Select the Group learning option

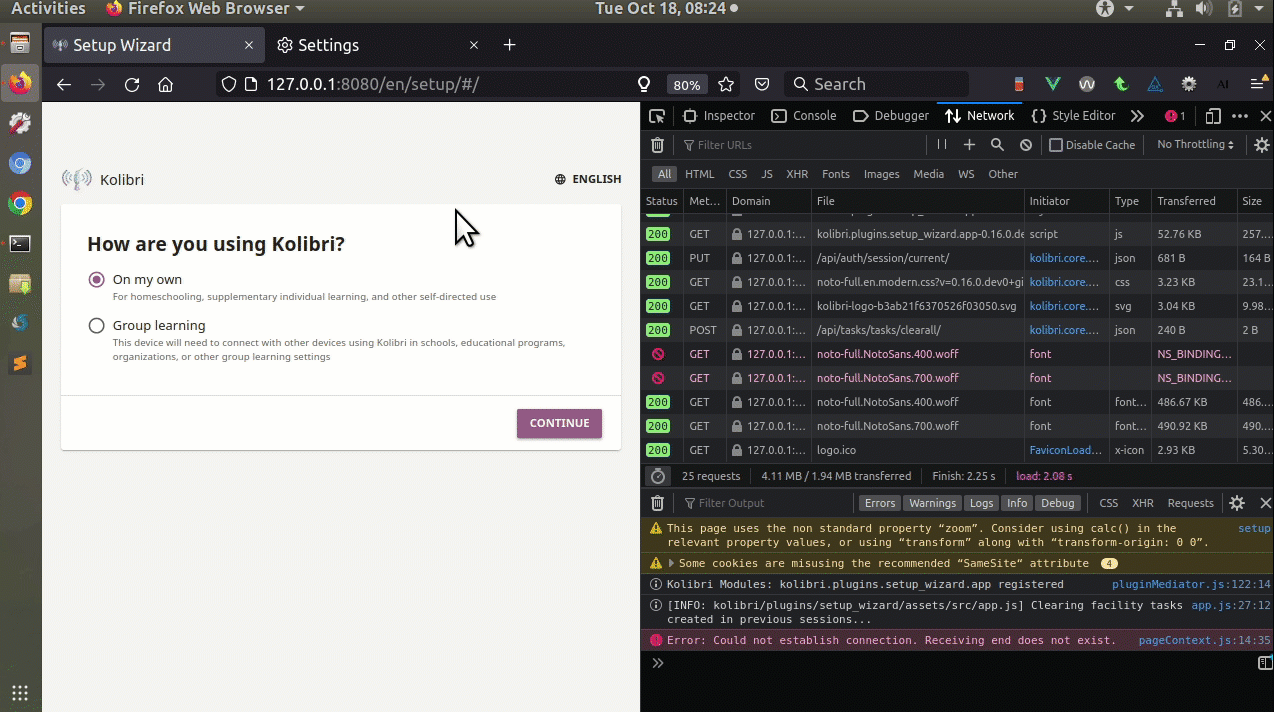coord(96,326)
